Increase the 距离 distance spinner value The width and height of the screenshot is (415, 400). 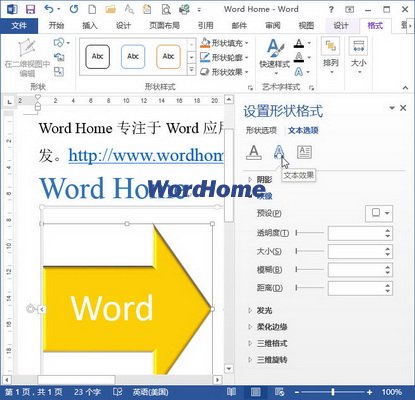388,285
